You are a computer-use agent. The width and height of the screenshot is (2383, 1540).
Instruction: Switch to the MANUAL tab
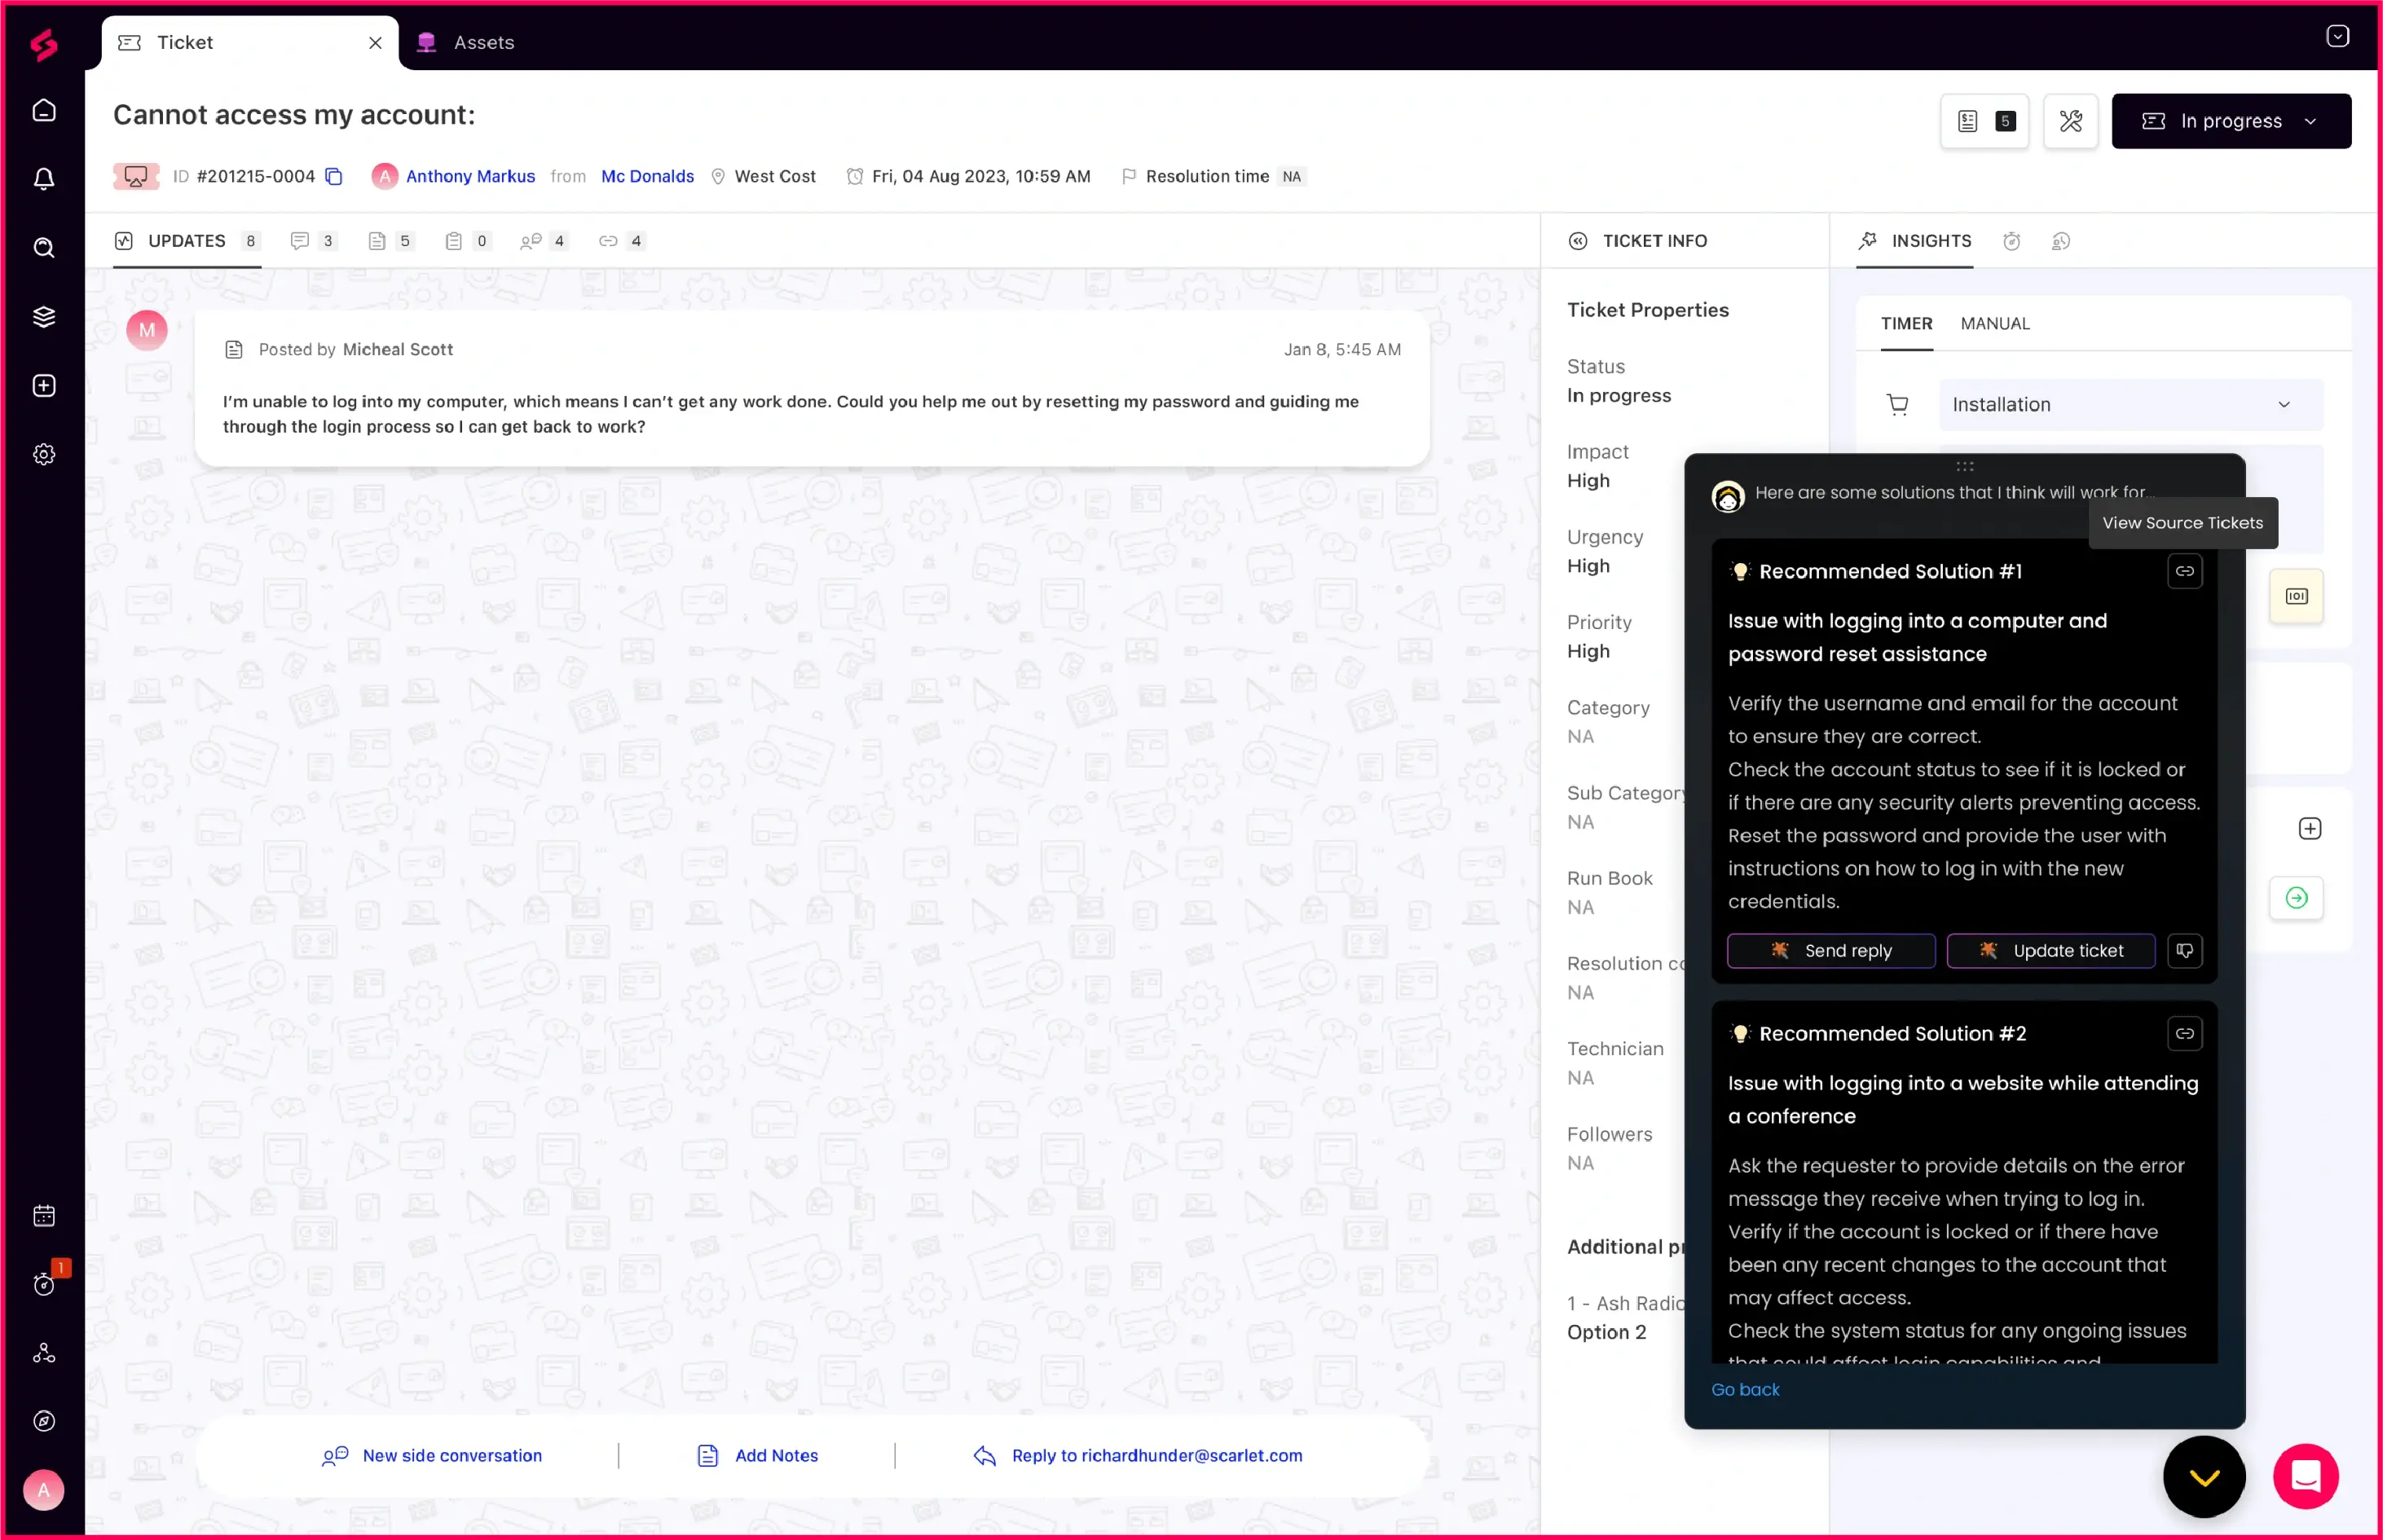pyautogui.click(x=1994, y=323)
